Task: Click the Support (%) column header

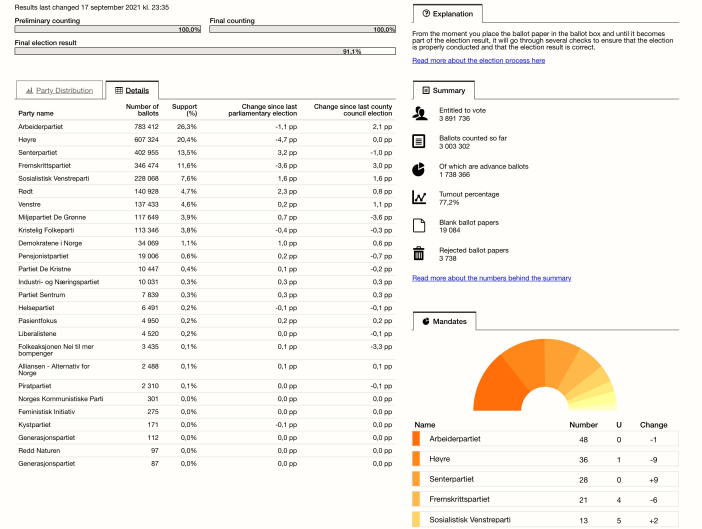Action: (x=186, y=109)
